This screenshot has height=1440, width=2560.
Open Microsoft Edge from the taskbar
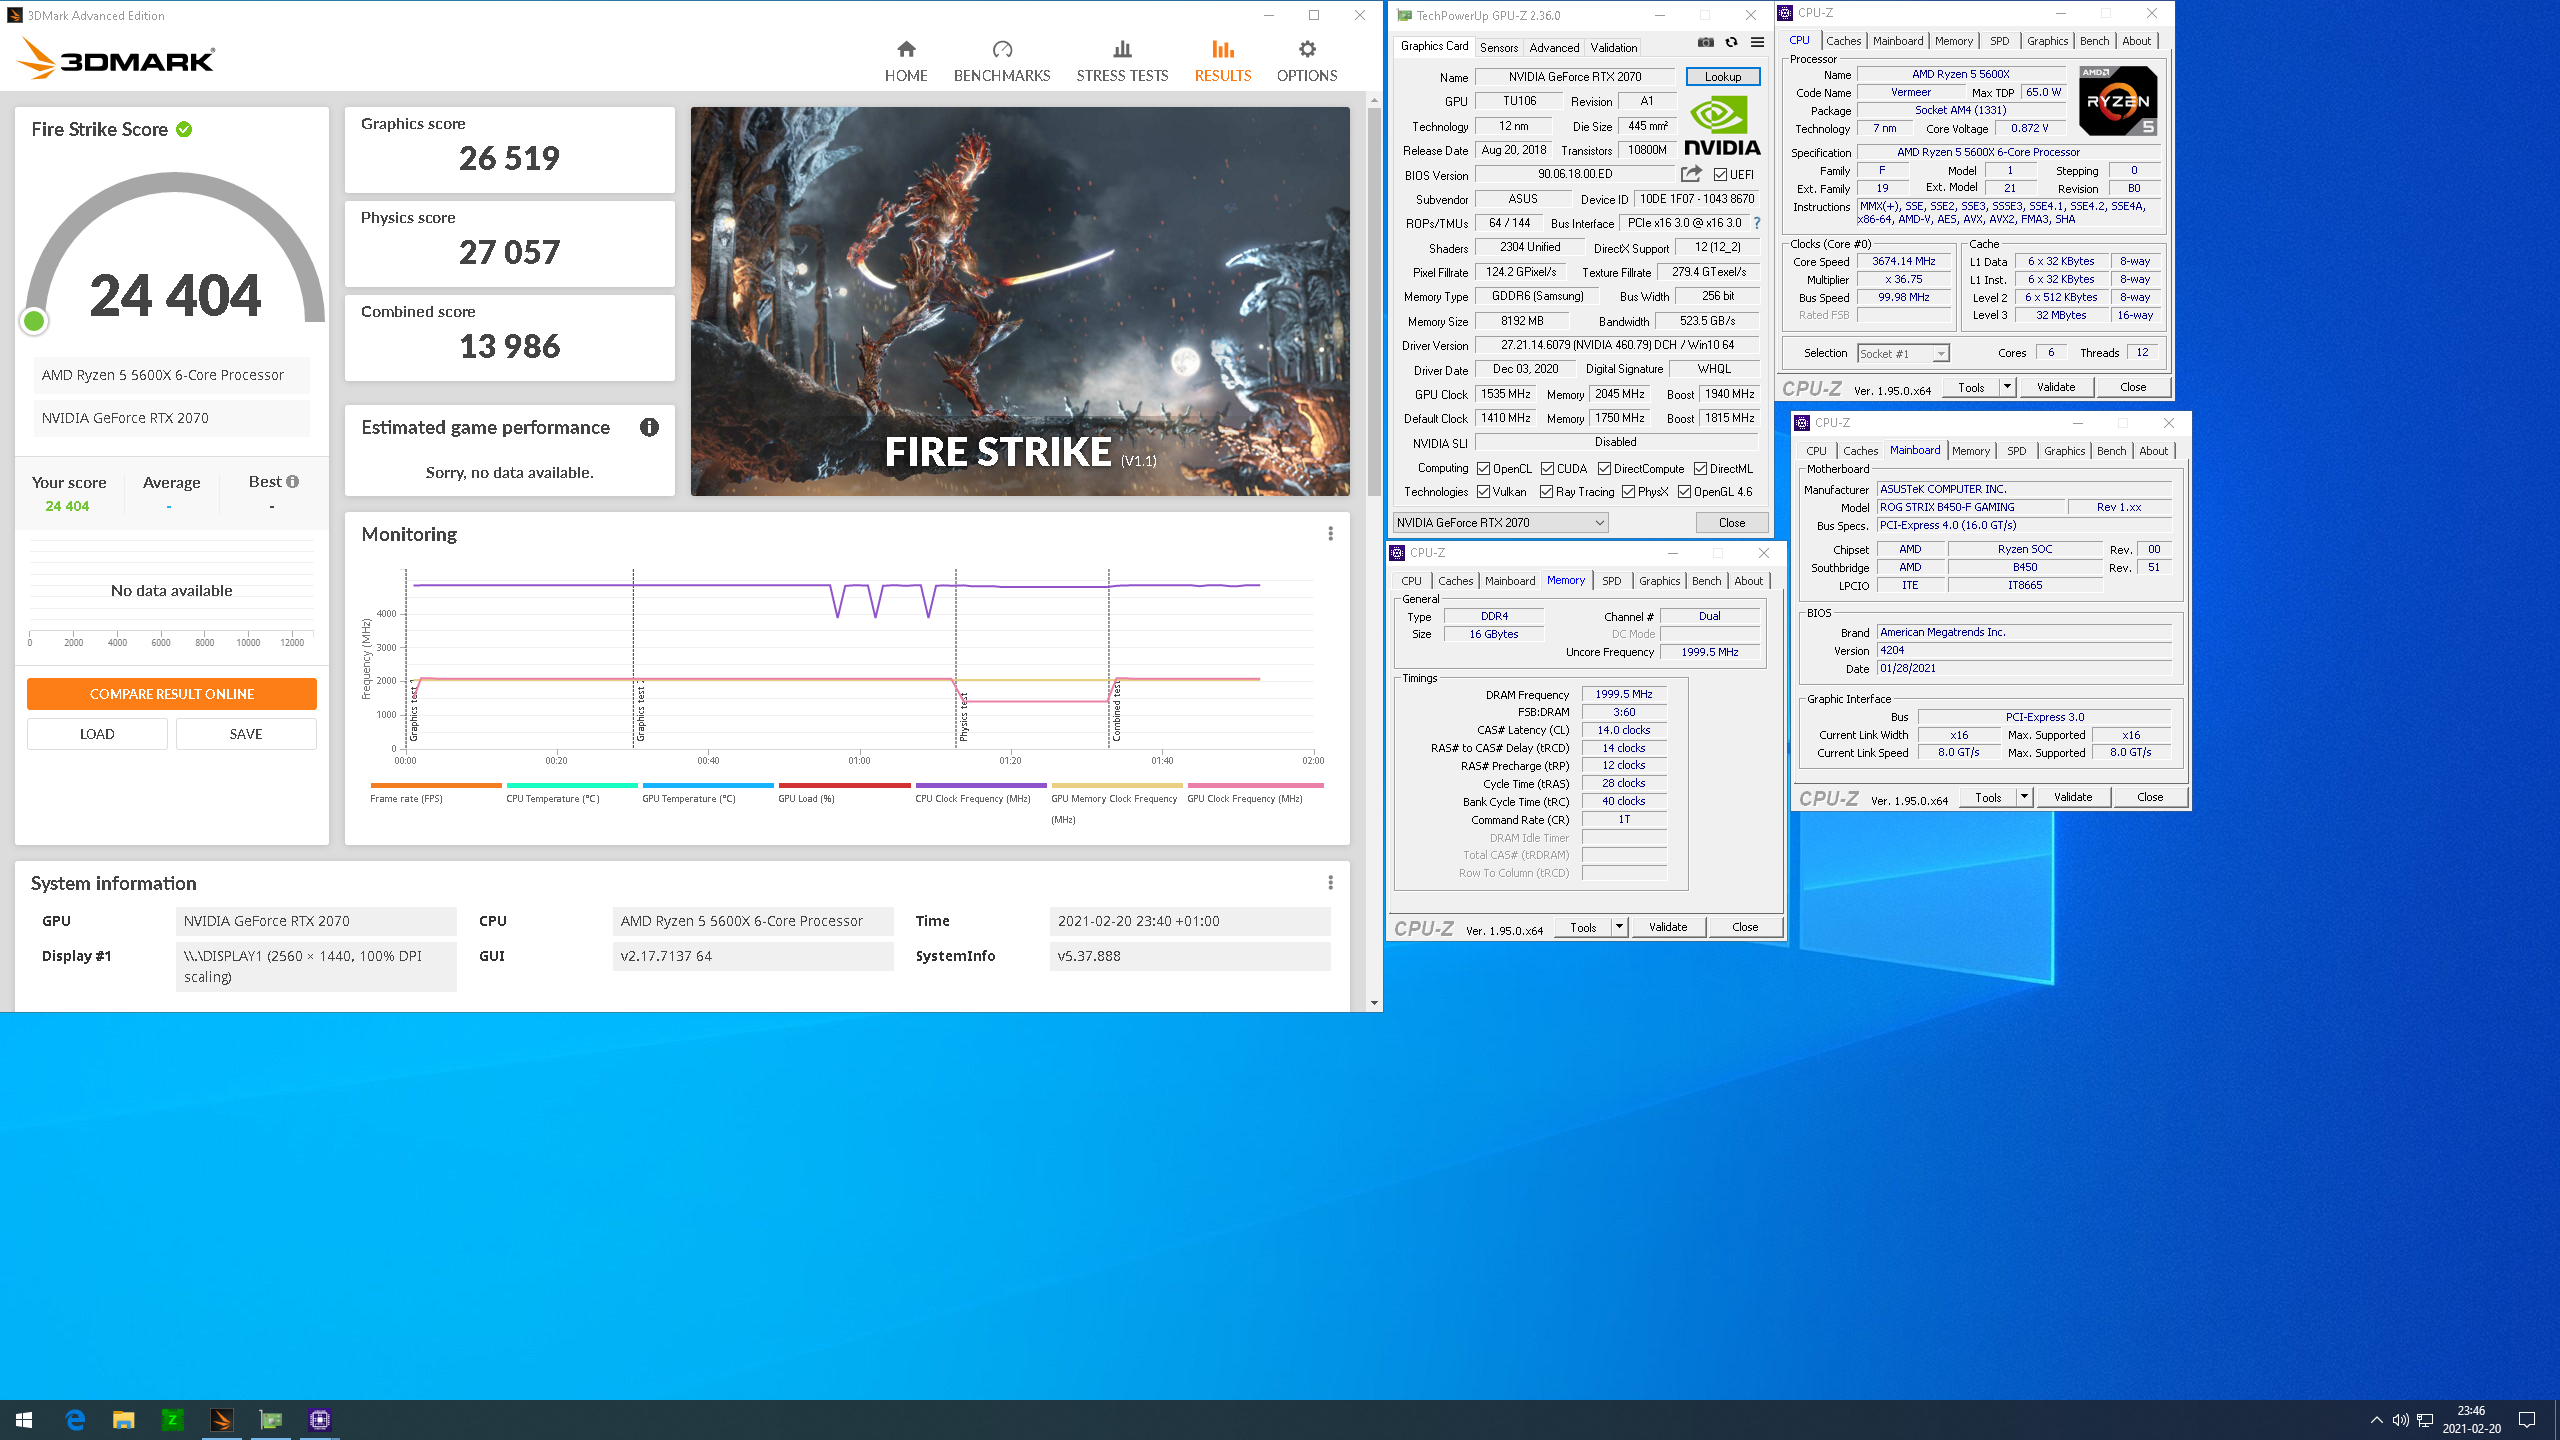click(75, 1420)
